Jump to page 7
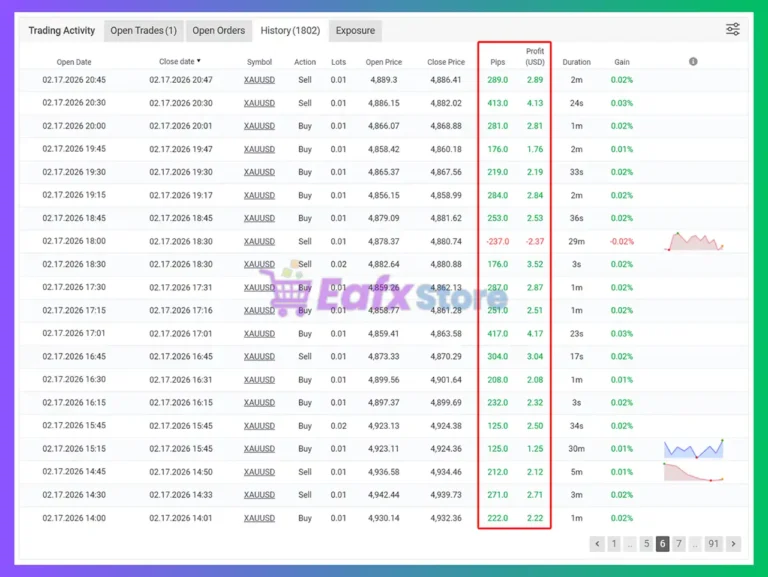Image resolution: width=768 pixels, height=577 pixels. (x=679, y=544)
